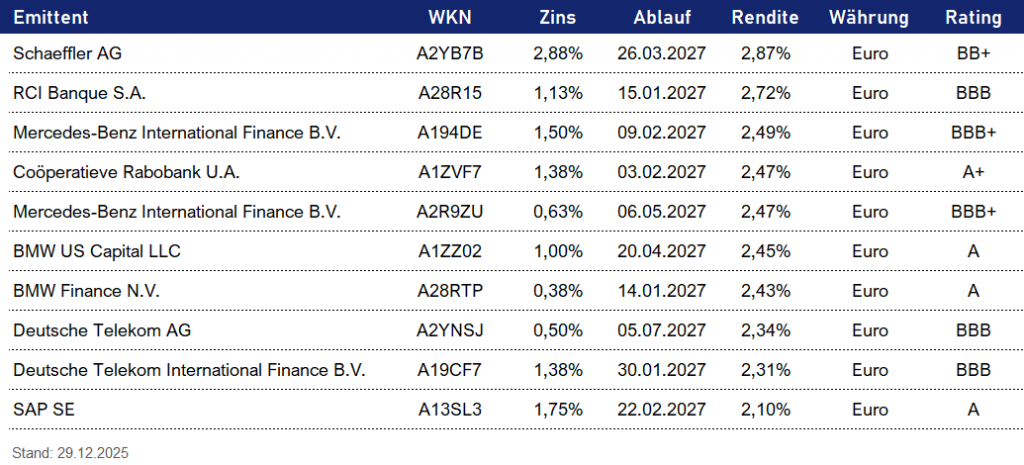
Task: Open Deutsche Telekom International Finance B.V.
Action: coord(189,370)
